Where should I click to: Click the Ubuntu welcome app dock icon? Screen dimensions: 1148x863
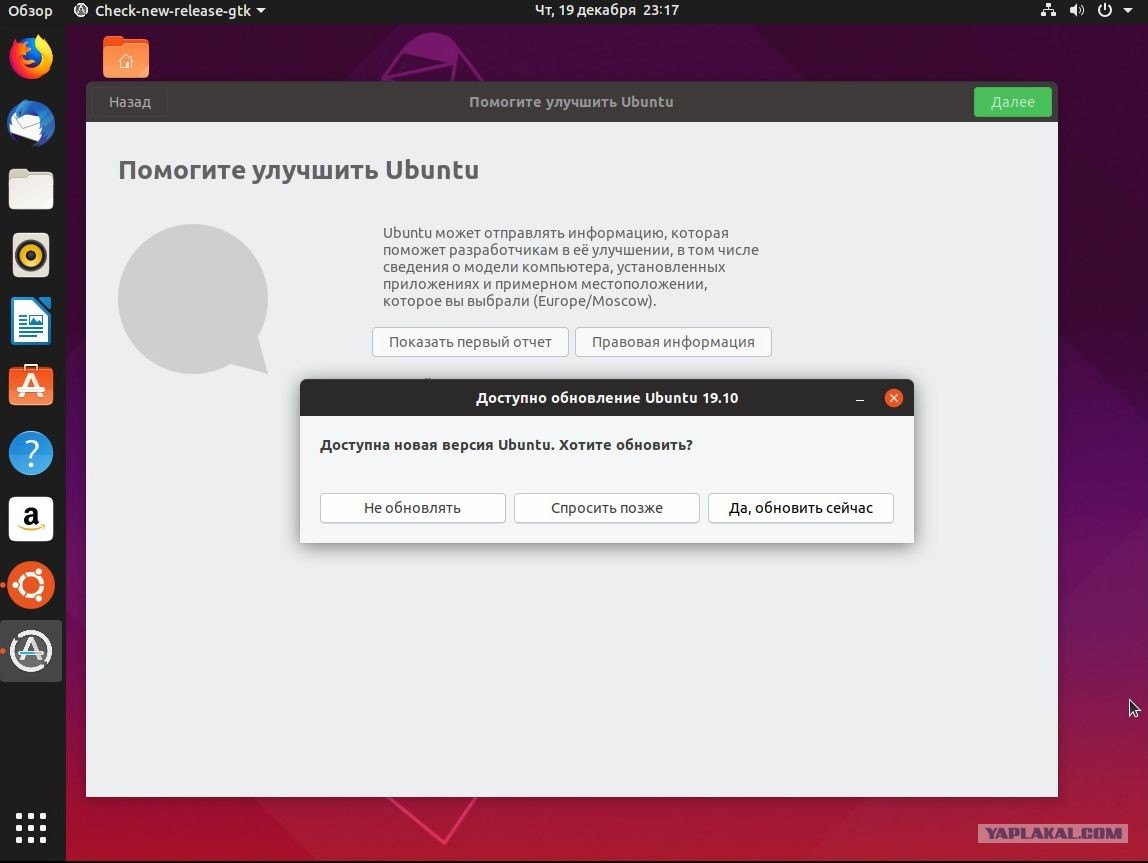pyautogui.click(x=31, y=585)
